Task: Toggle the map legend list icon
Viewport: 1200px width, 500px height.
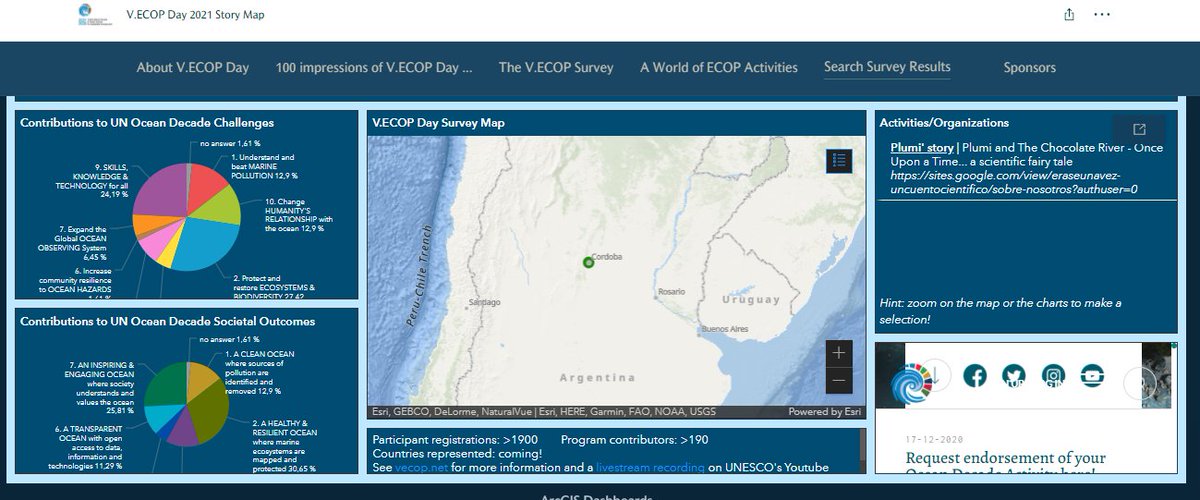Action: pos(839,160)
